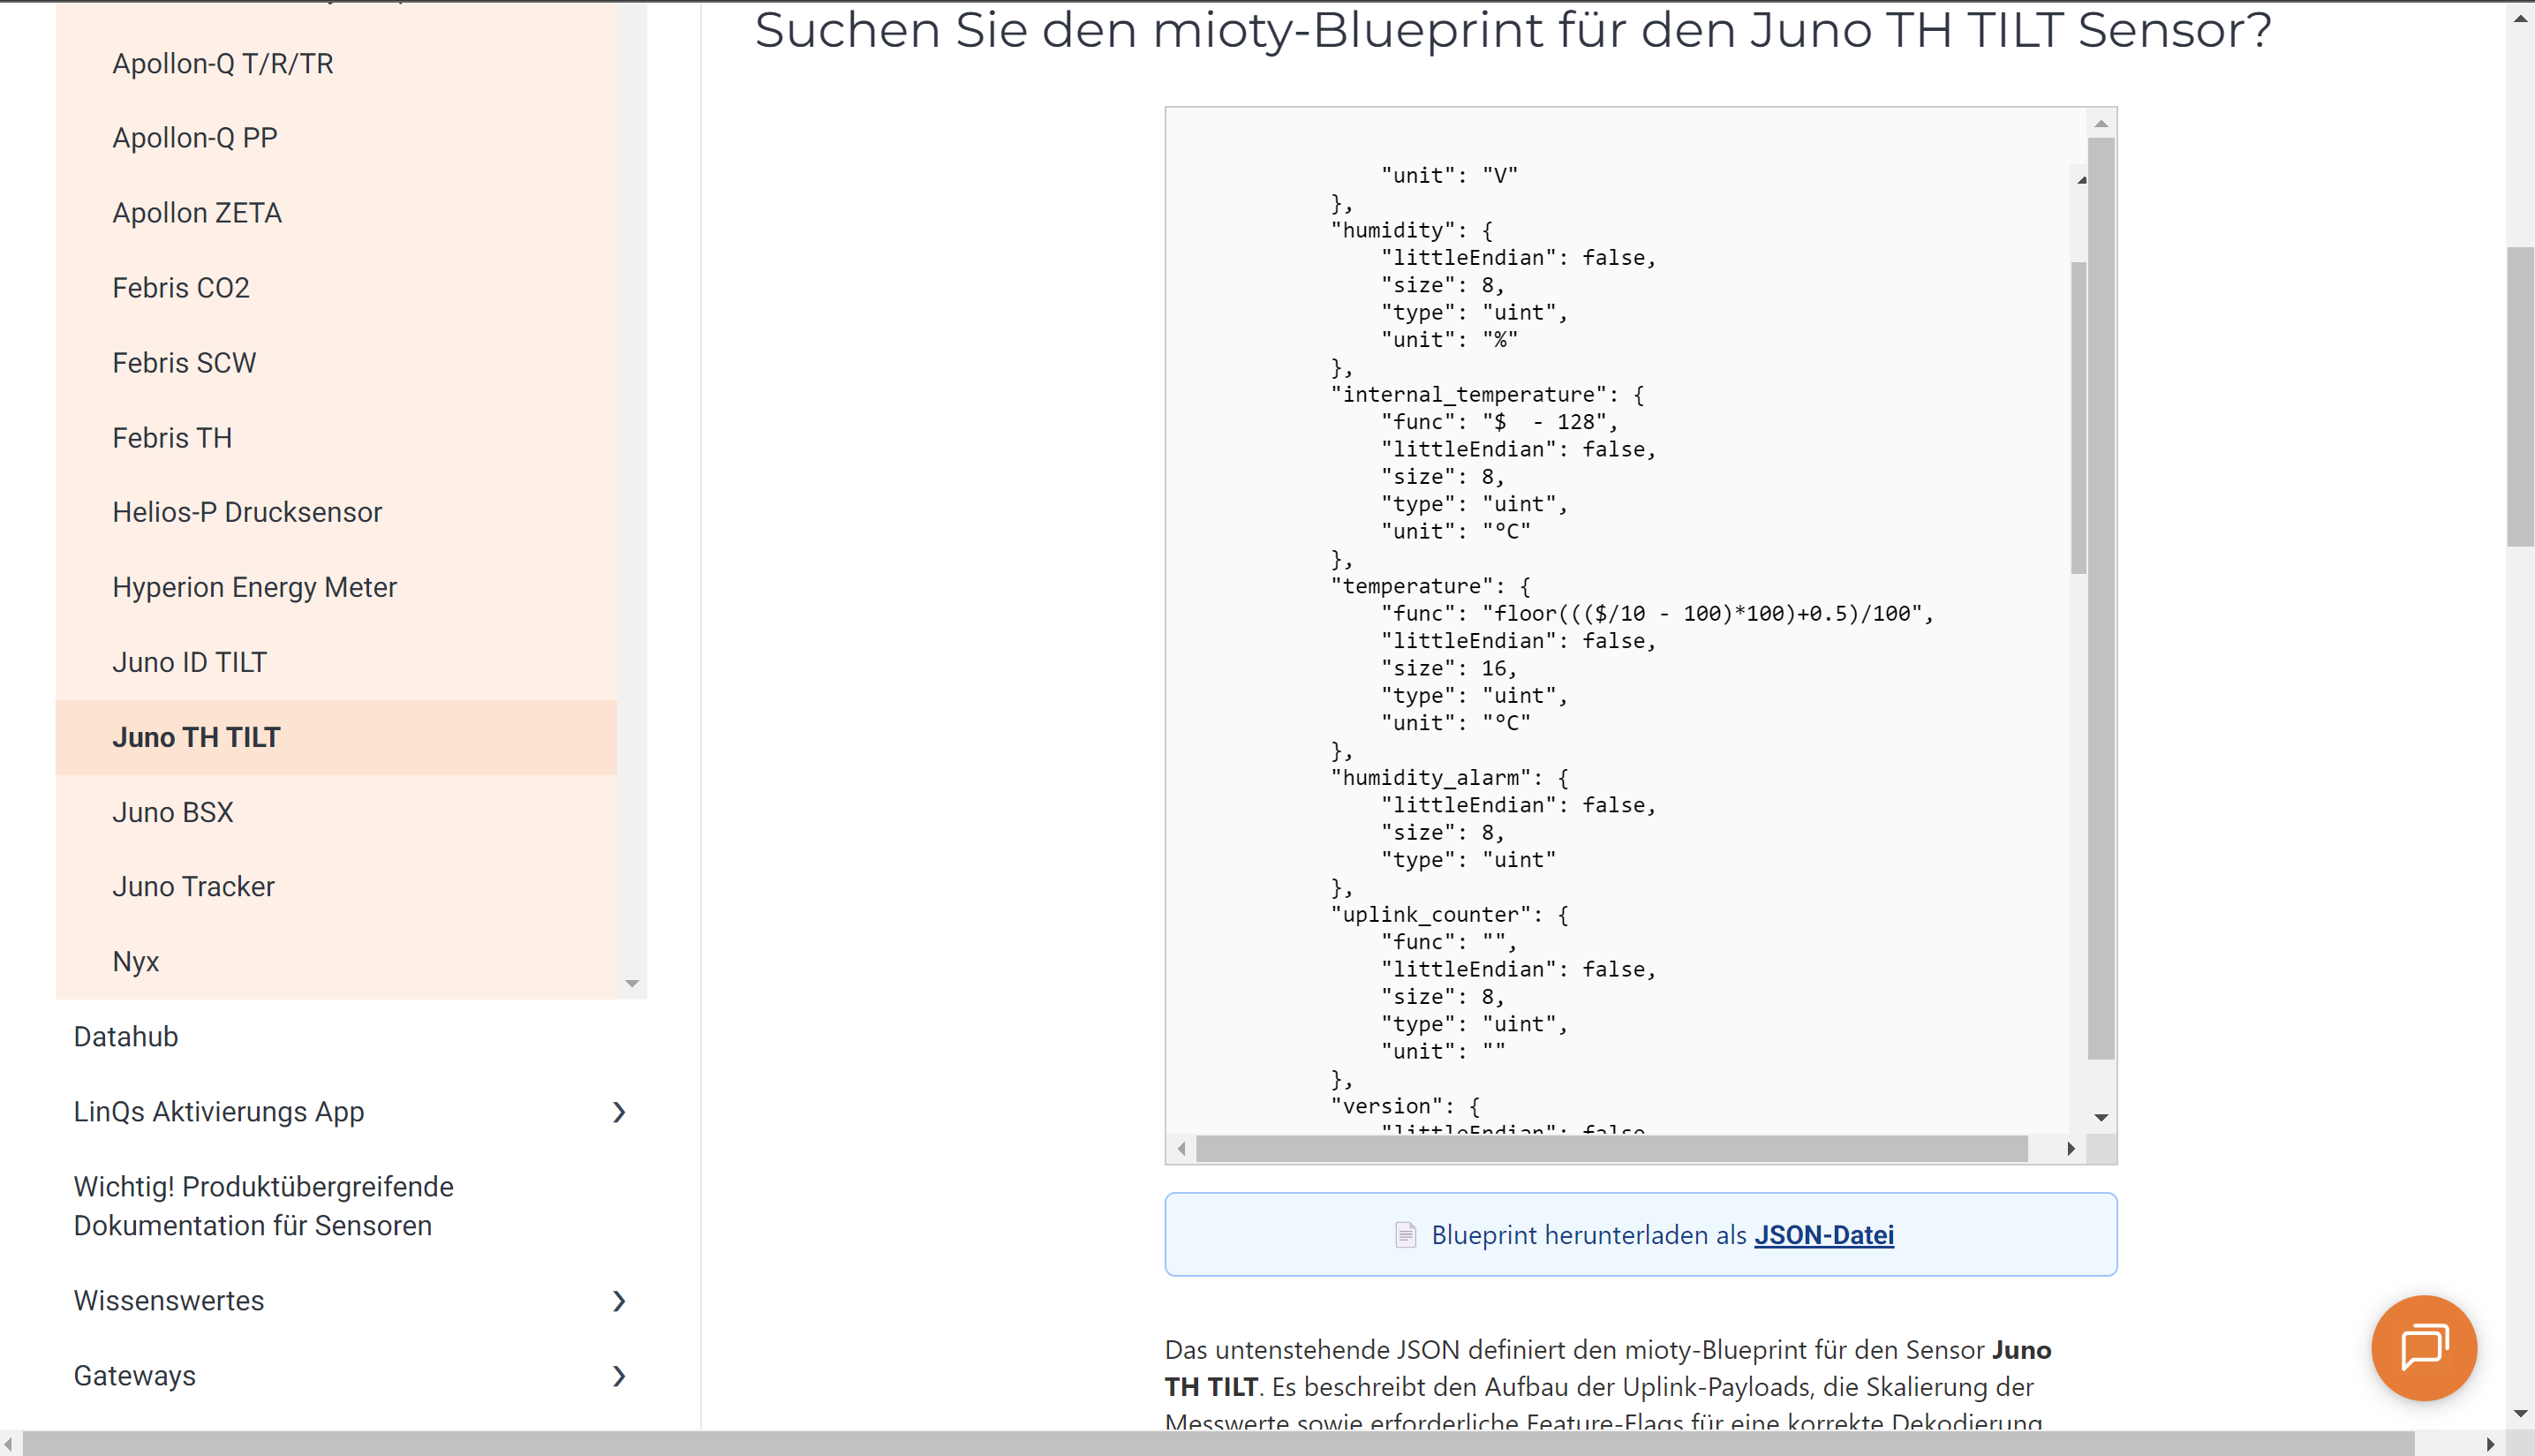Screen dimensions: 2535x1456
Task: Download the blueprint via JSON-Datei link
Action: pos(1823,1235)
